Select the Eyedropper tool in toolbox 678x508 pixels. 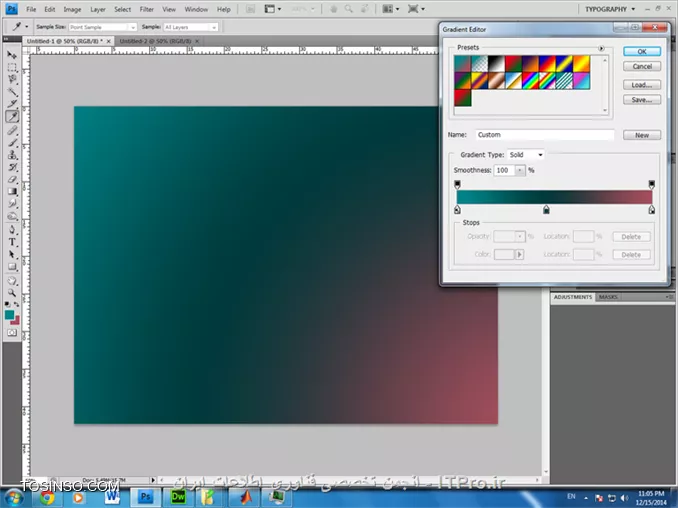point(12,116)
